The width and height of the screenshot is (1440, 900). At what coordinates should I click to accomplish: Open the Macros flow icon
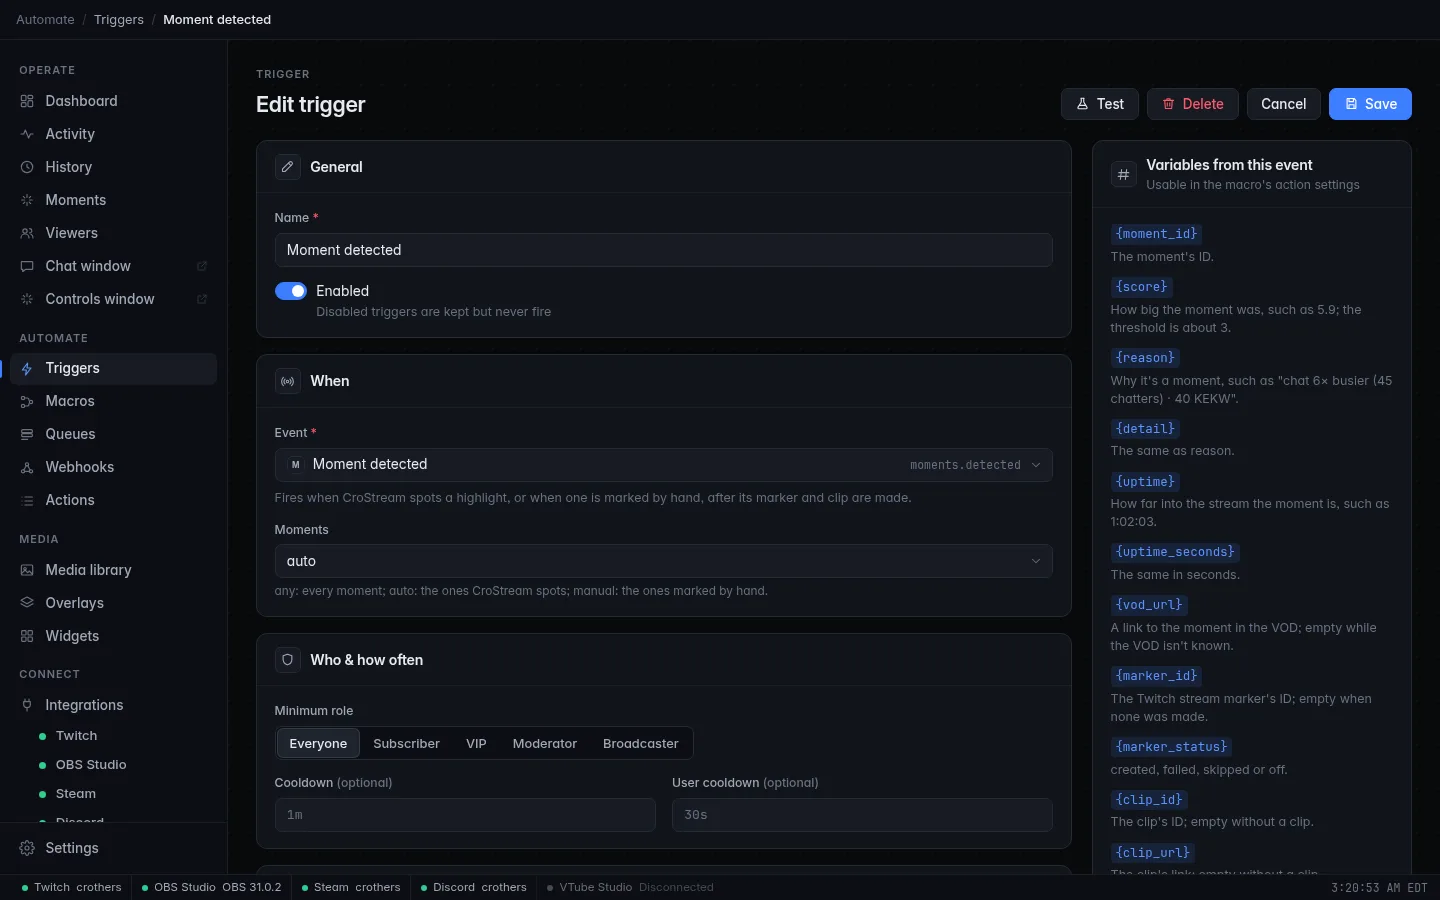[27, 401]
